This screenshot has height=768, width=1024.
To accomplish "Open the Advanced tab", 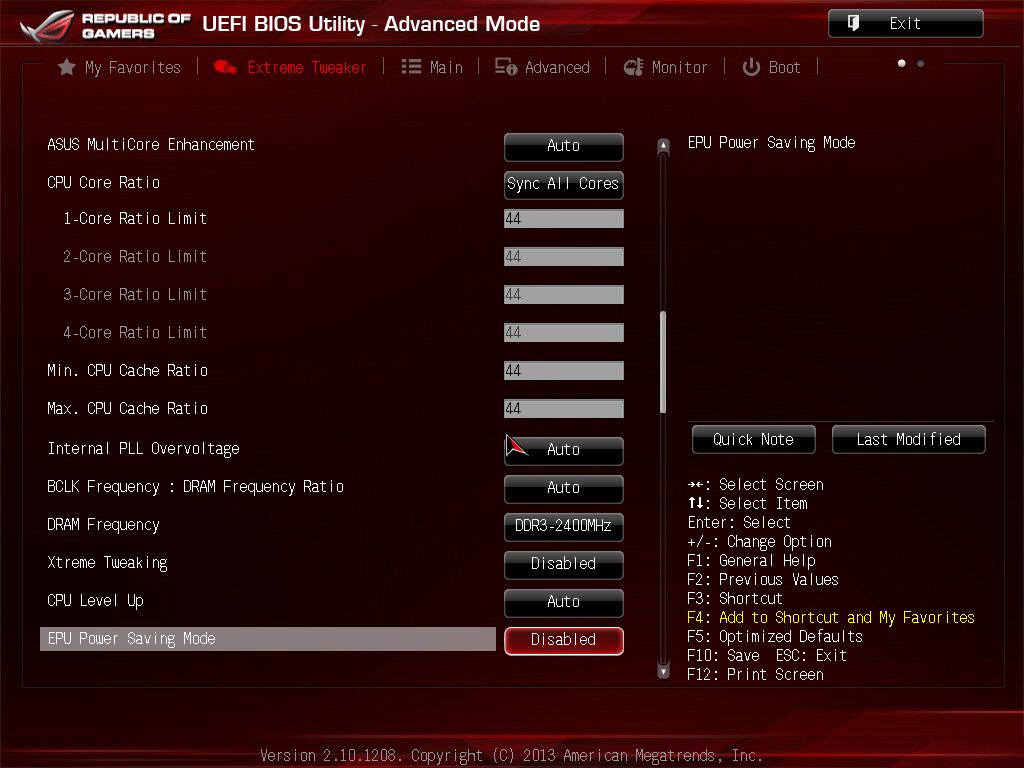I will pos(542,67).
